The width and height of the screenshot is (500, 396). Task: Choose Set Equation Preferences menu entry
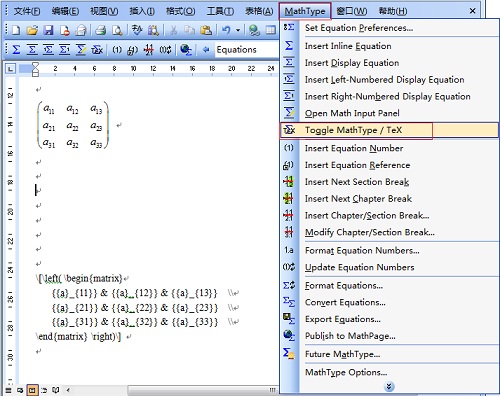(x=389, y=28)
